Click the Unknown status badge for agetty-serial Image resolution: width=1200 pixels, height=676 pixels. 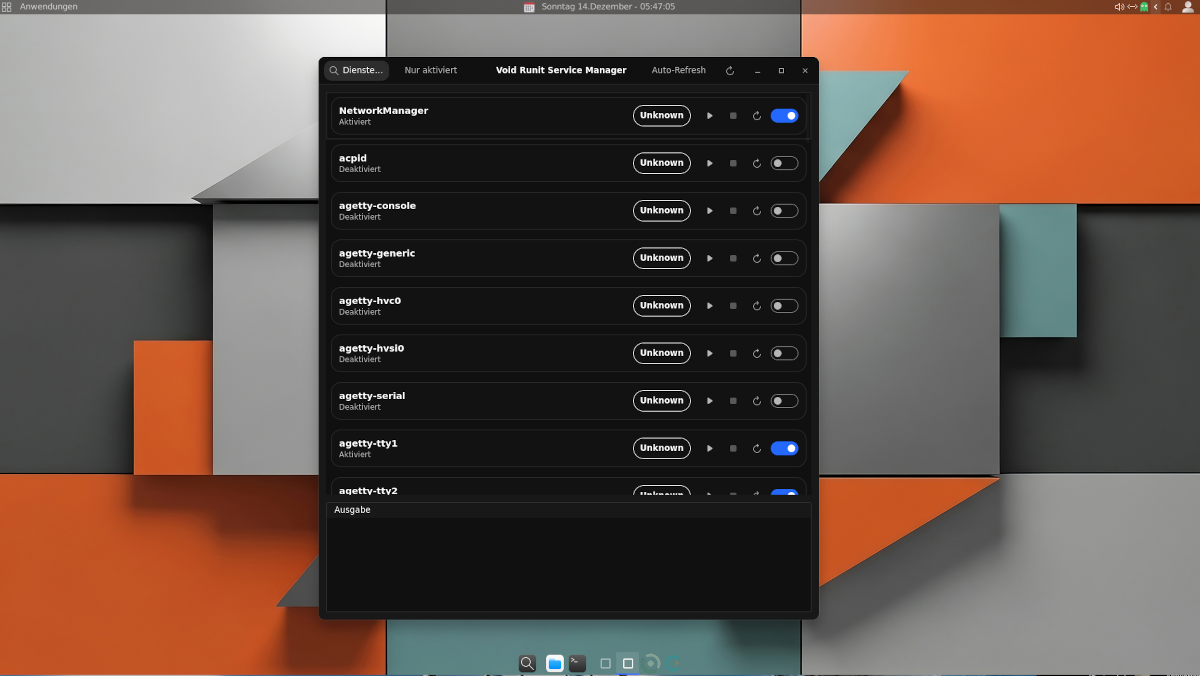(x=662, y=401)
